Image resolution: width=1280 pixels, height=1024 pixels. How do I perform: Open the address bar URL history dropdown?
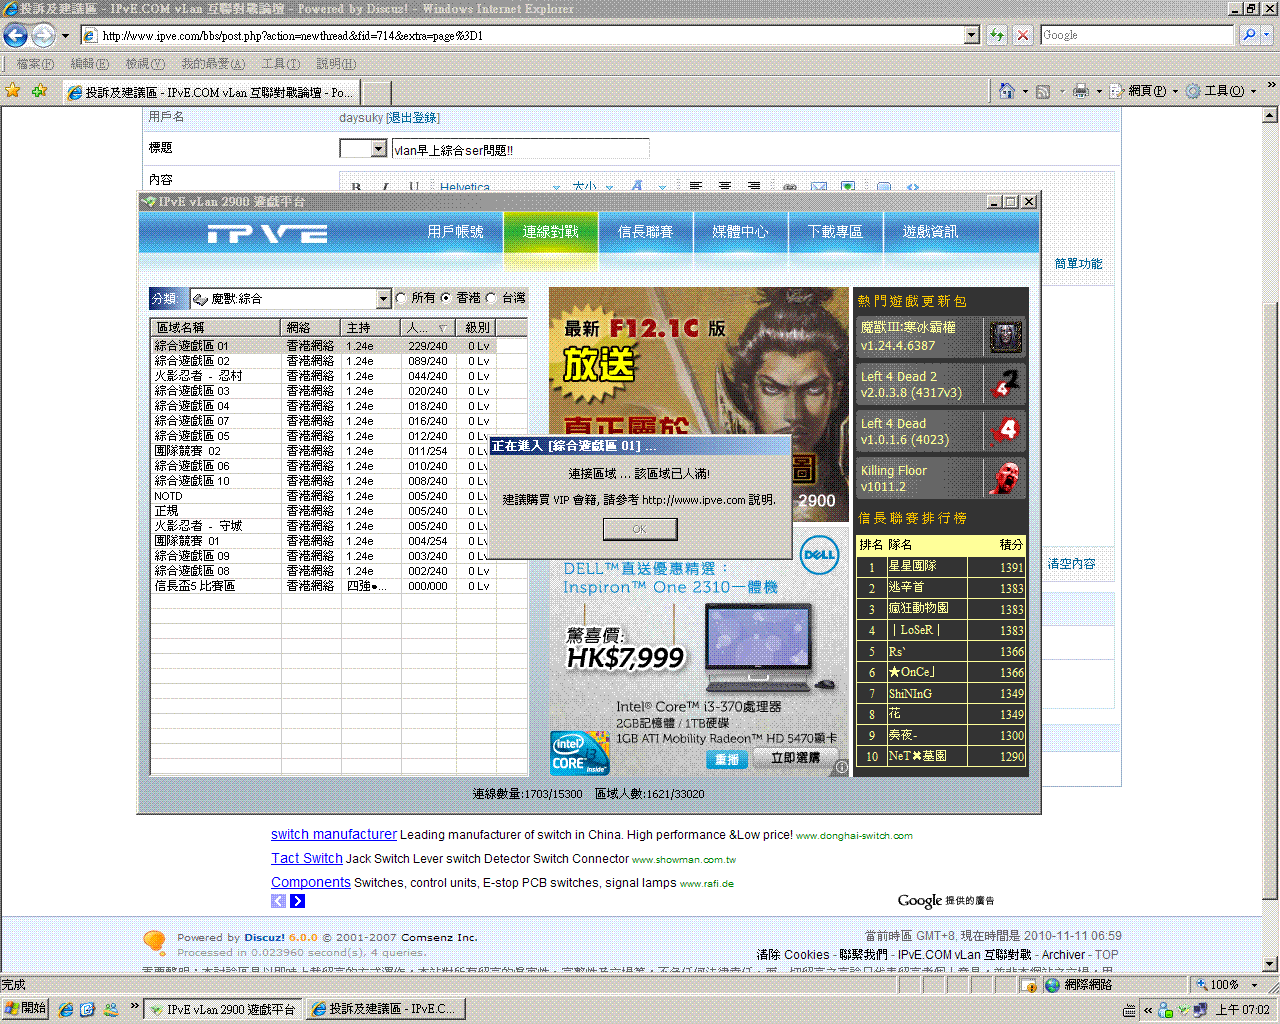point(971,35)
